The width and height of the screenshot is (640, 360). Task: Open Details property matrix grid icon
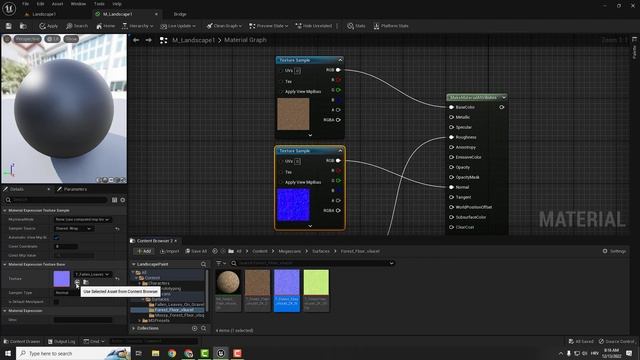[114, 200]
